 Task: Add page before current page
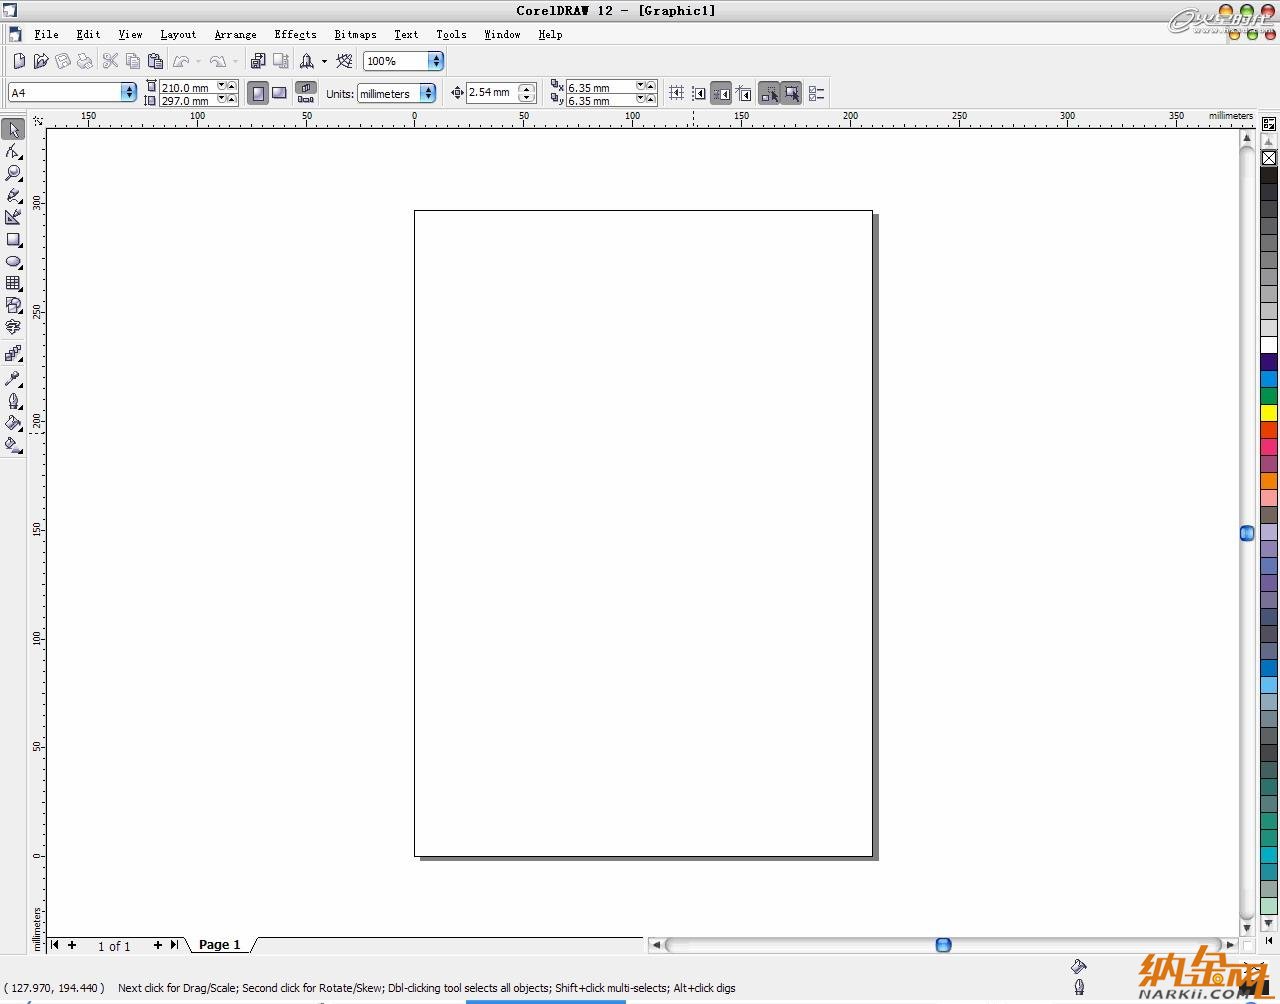(x=71, y=944)
